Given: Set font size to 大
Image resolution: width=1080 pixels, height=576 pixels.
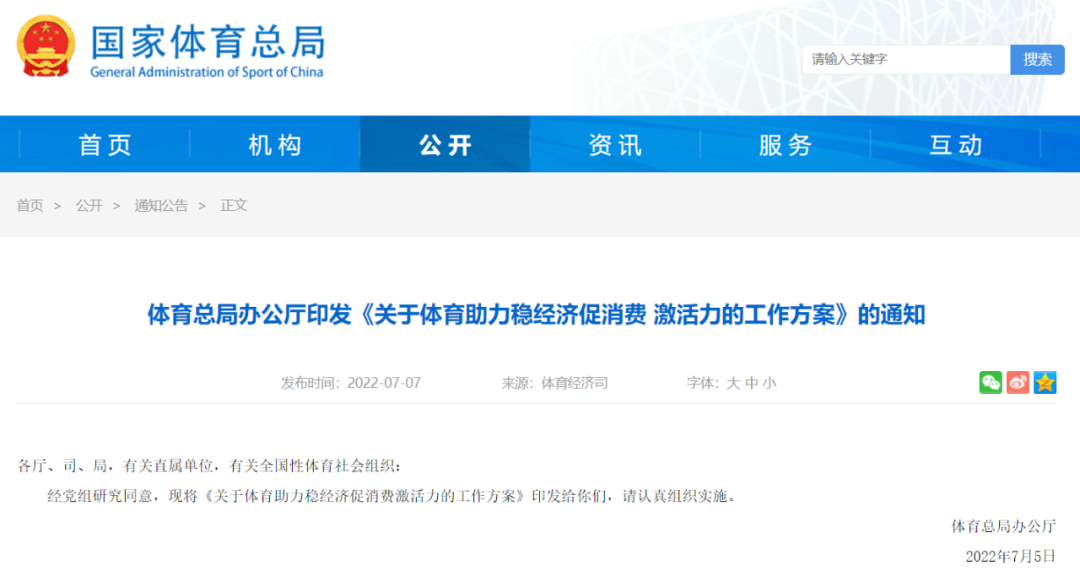Looking at the screenshot, I should [x=733, y=383].
